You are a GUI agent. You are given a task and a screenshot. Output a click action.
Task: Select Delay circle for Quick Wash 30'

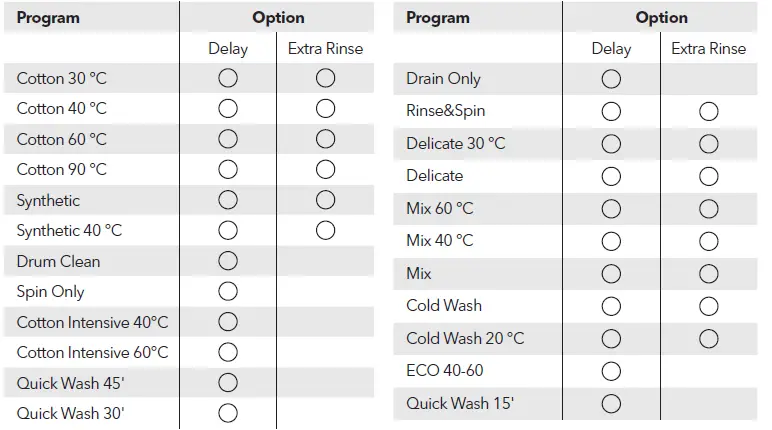pyautogui.click(x=228, y=412)
